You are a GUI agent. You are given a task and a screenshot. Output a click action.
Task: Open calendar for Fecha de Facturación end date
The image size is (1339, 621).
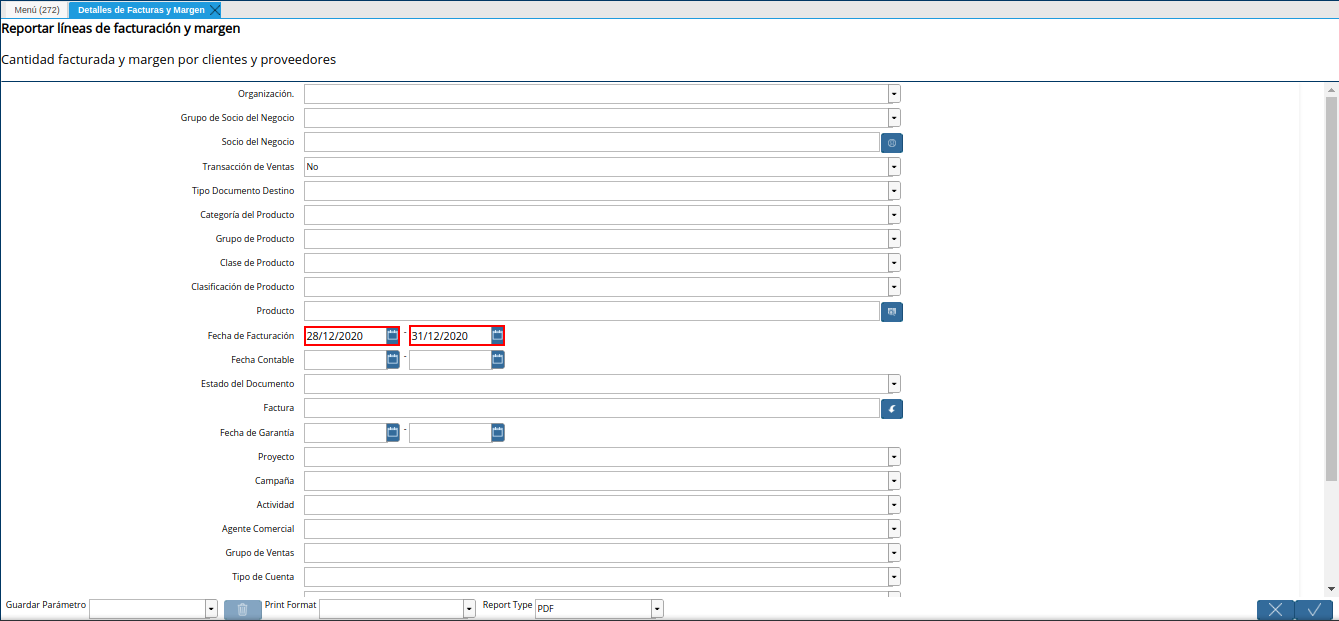click(x=498, y=336)
